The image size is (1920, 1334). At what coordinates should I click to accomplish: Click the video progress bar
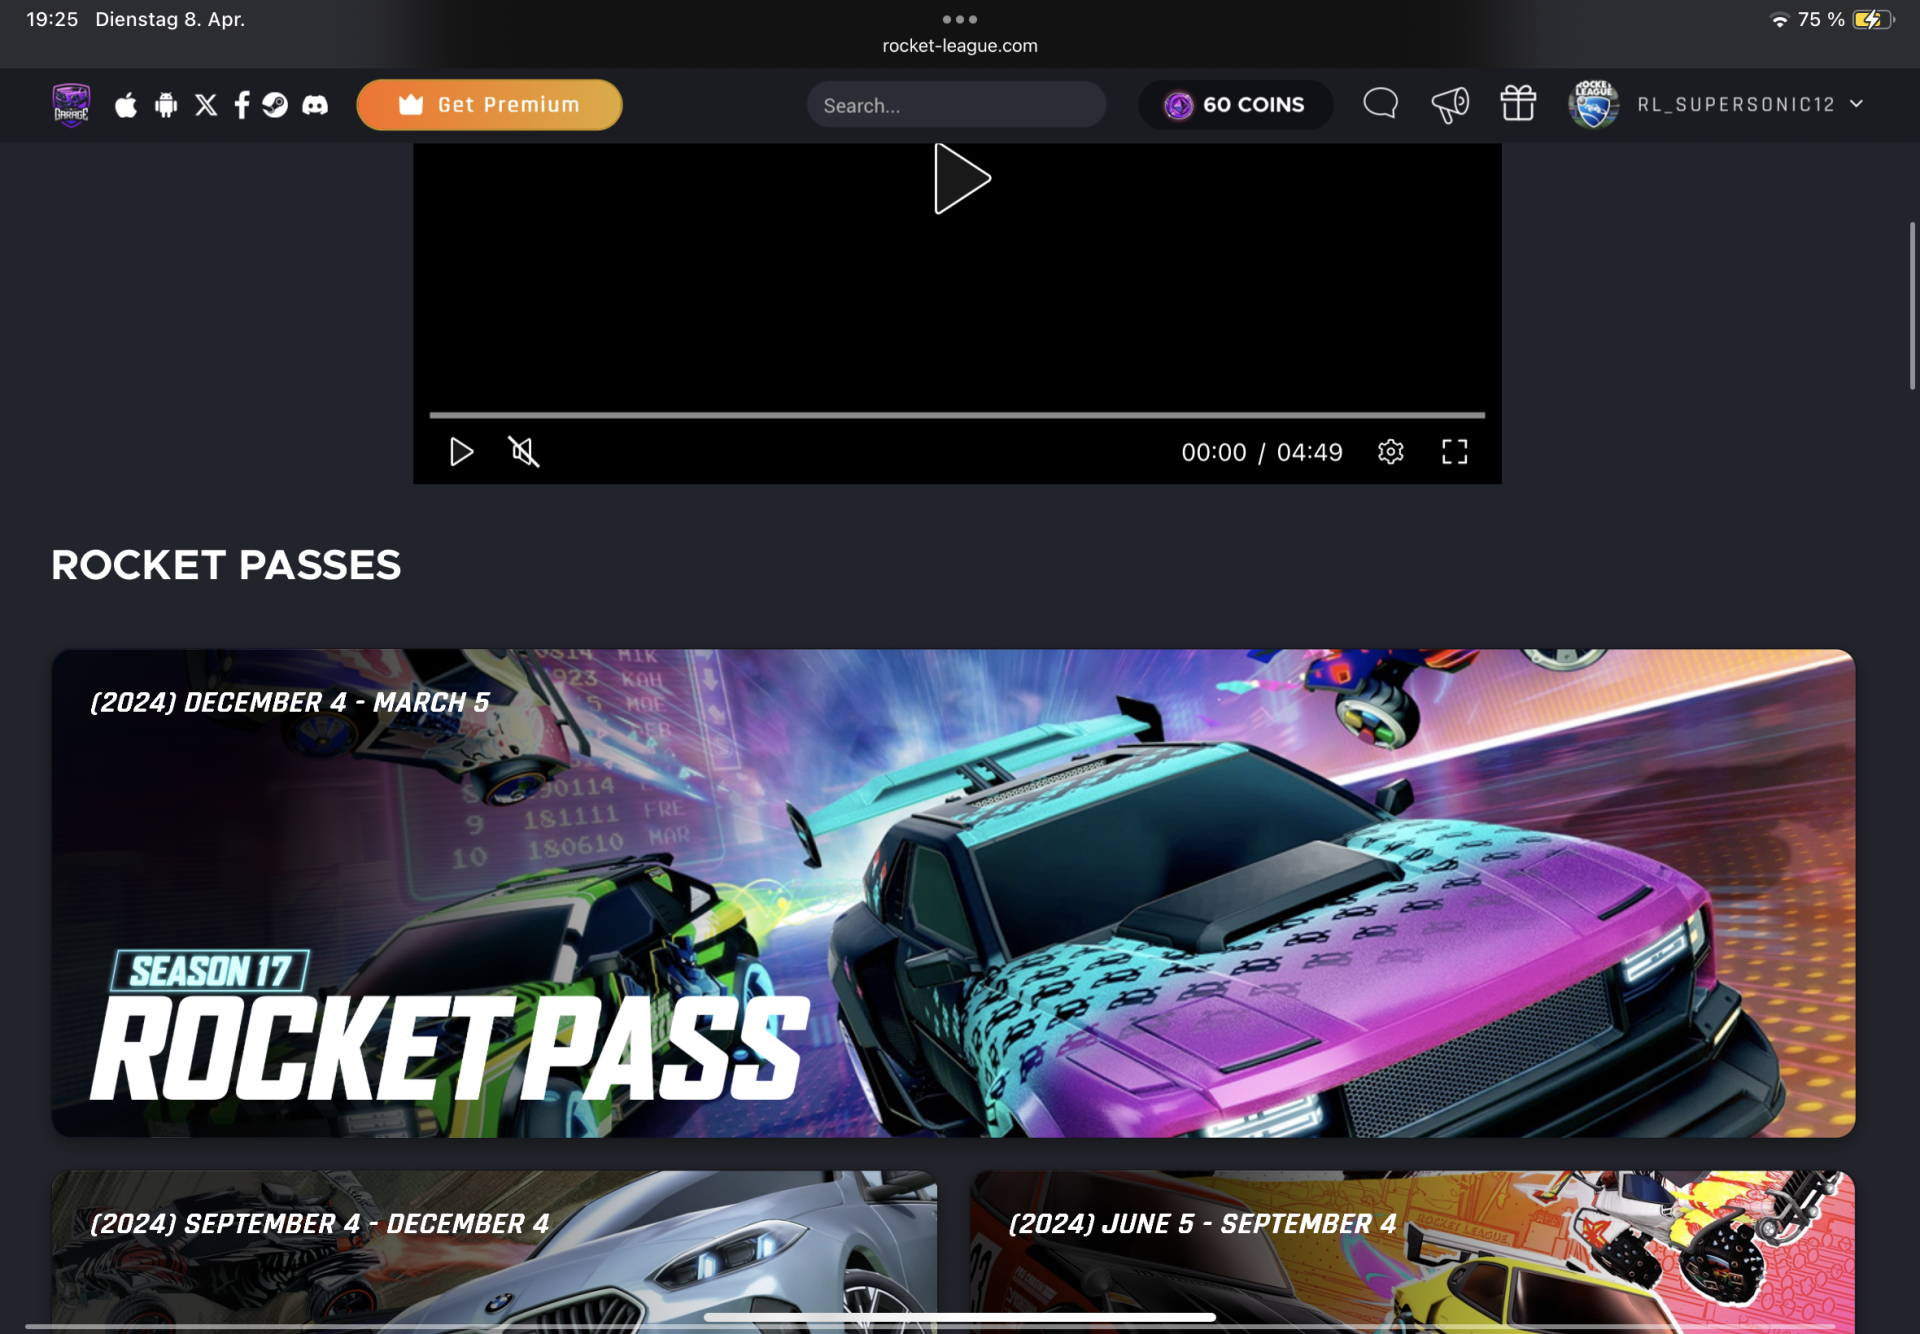[x=956, y=413]
